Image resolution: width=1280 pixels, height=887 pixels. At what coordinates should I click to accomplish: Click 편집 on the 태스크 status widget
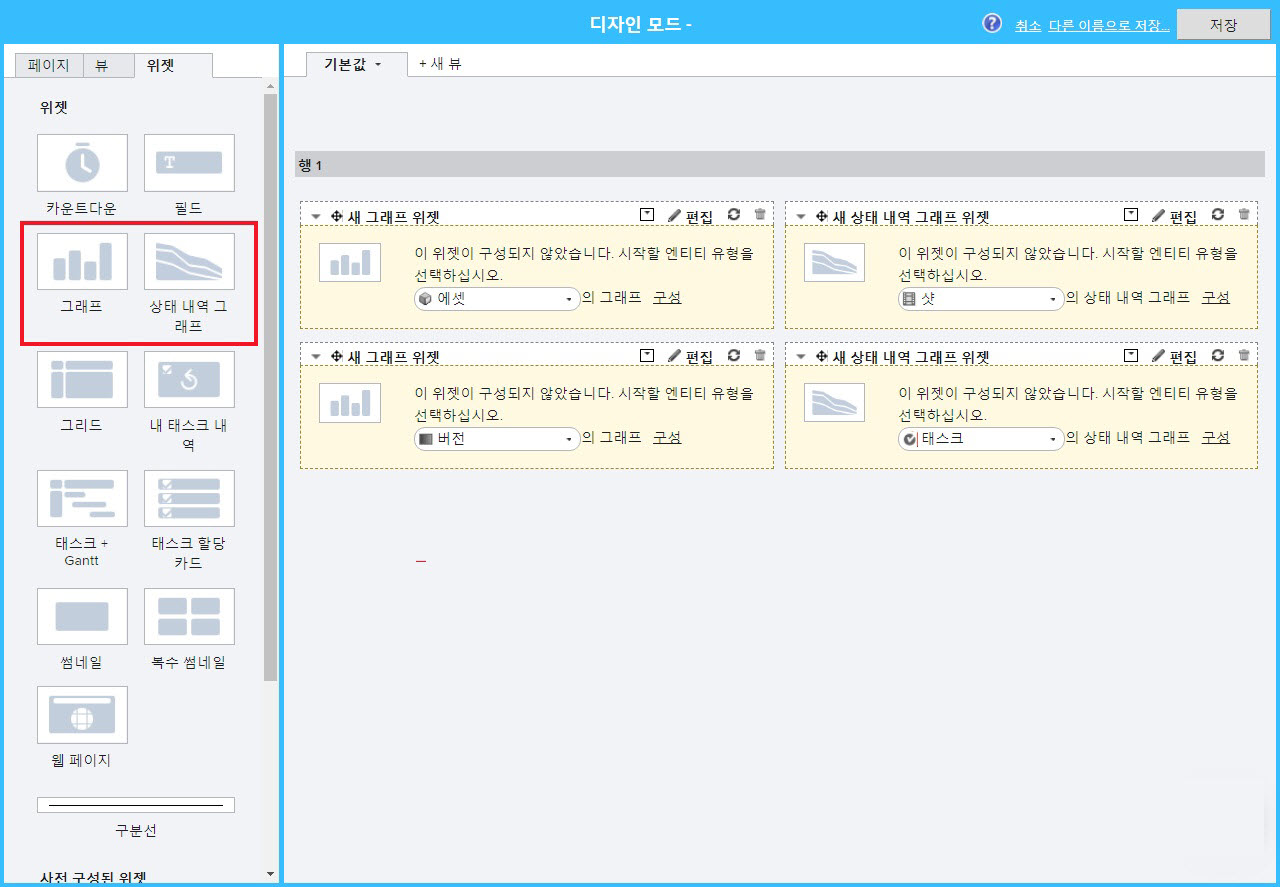[x=1174, y=357]
